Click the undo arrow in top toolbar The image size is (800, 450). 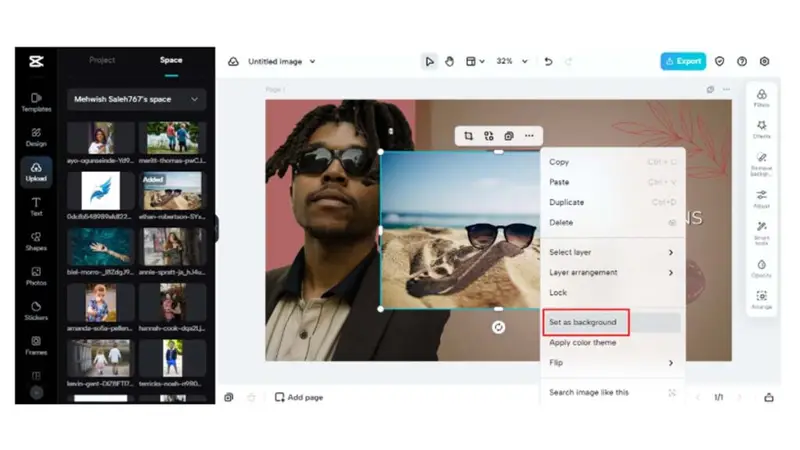(548, 61)
